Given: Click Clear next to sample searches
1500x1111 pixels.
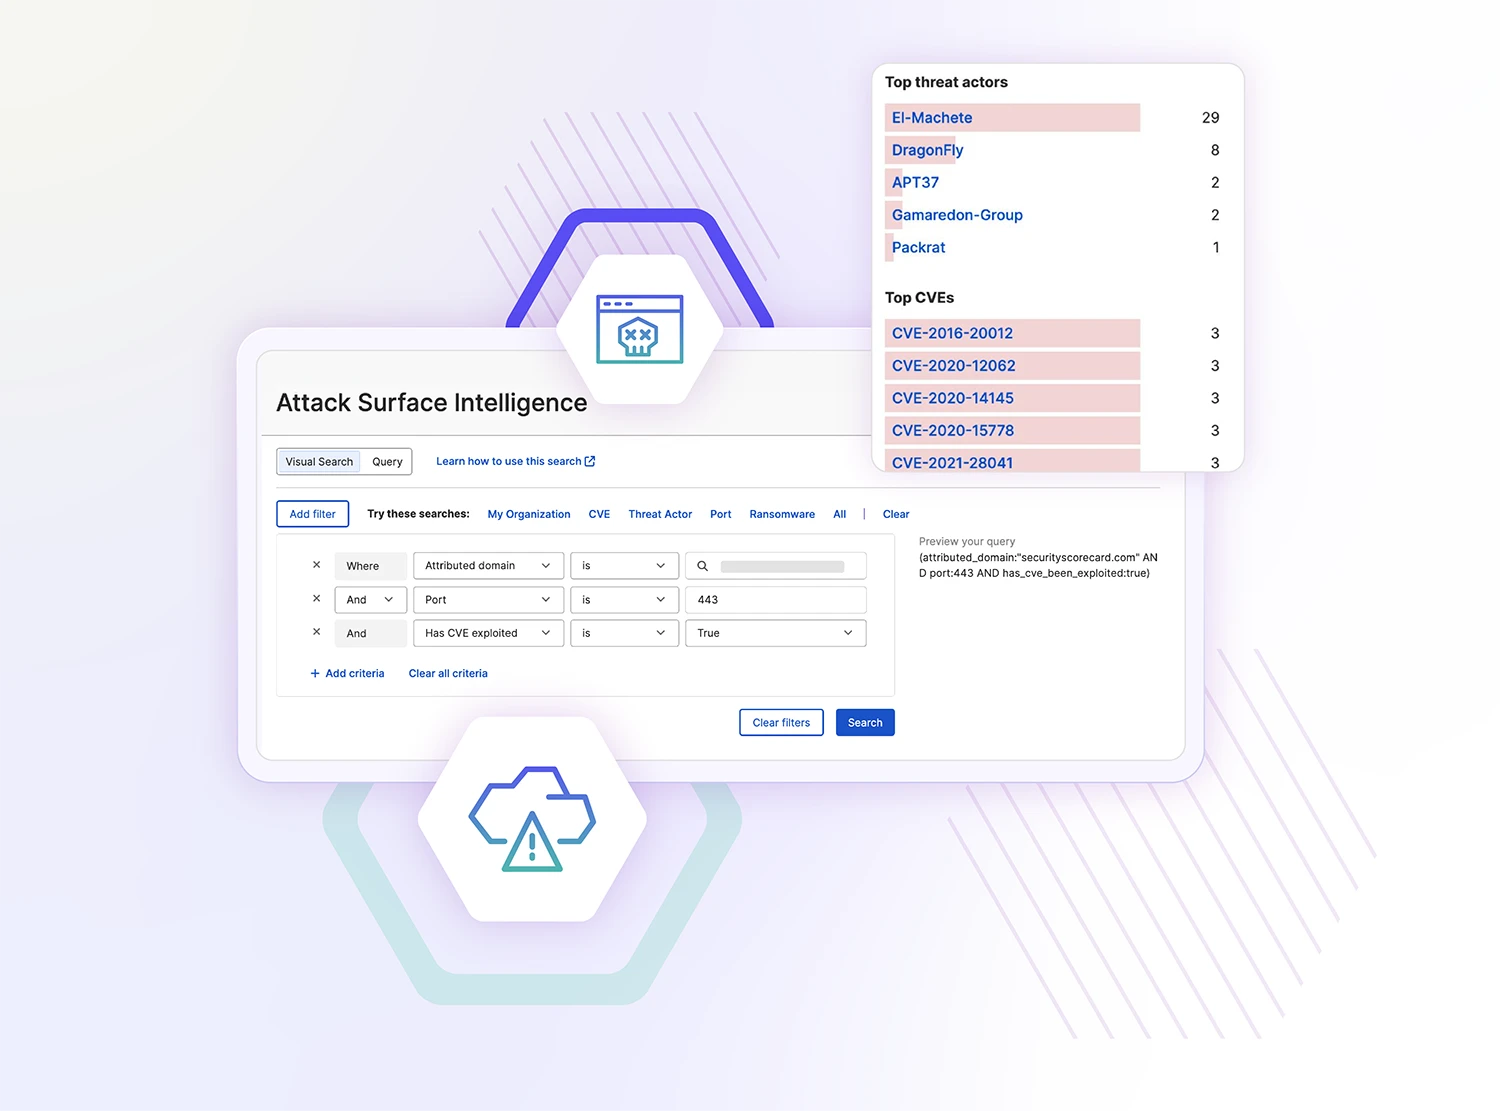Looking at the screenshot, I should [896, 514].
